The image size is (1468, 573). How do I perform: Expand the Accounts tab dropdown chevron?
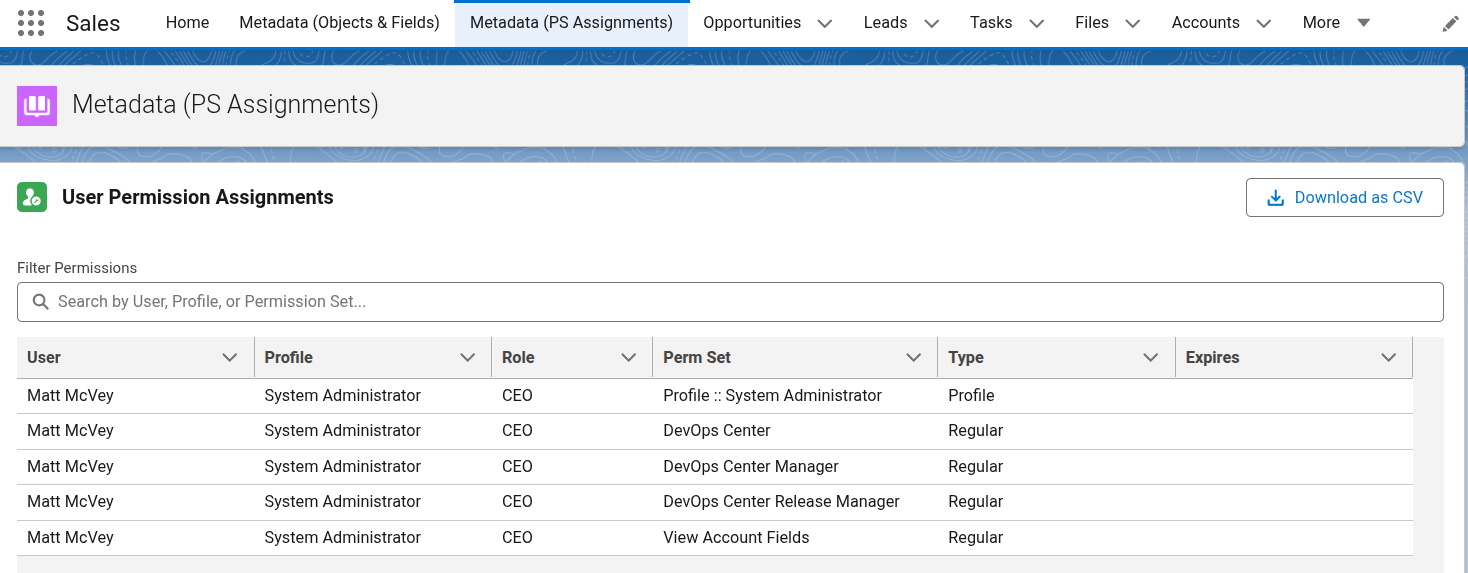1263,23
